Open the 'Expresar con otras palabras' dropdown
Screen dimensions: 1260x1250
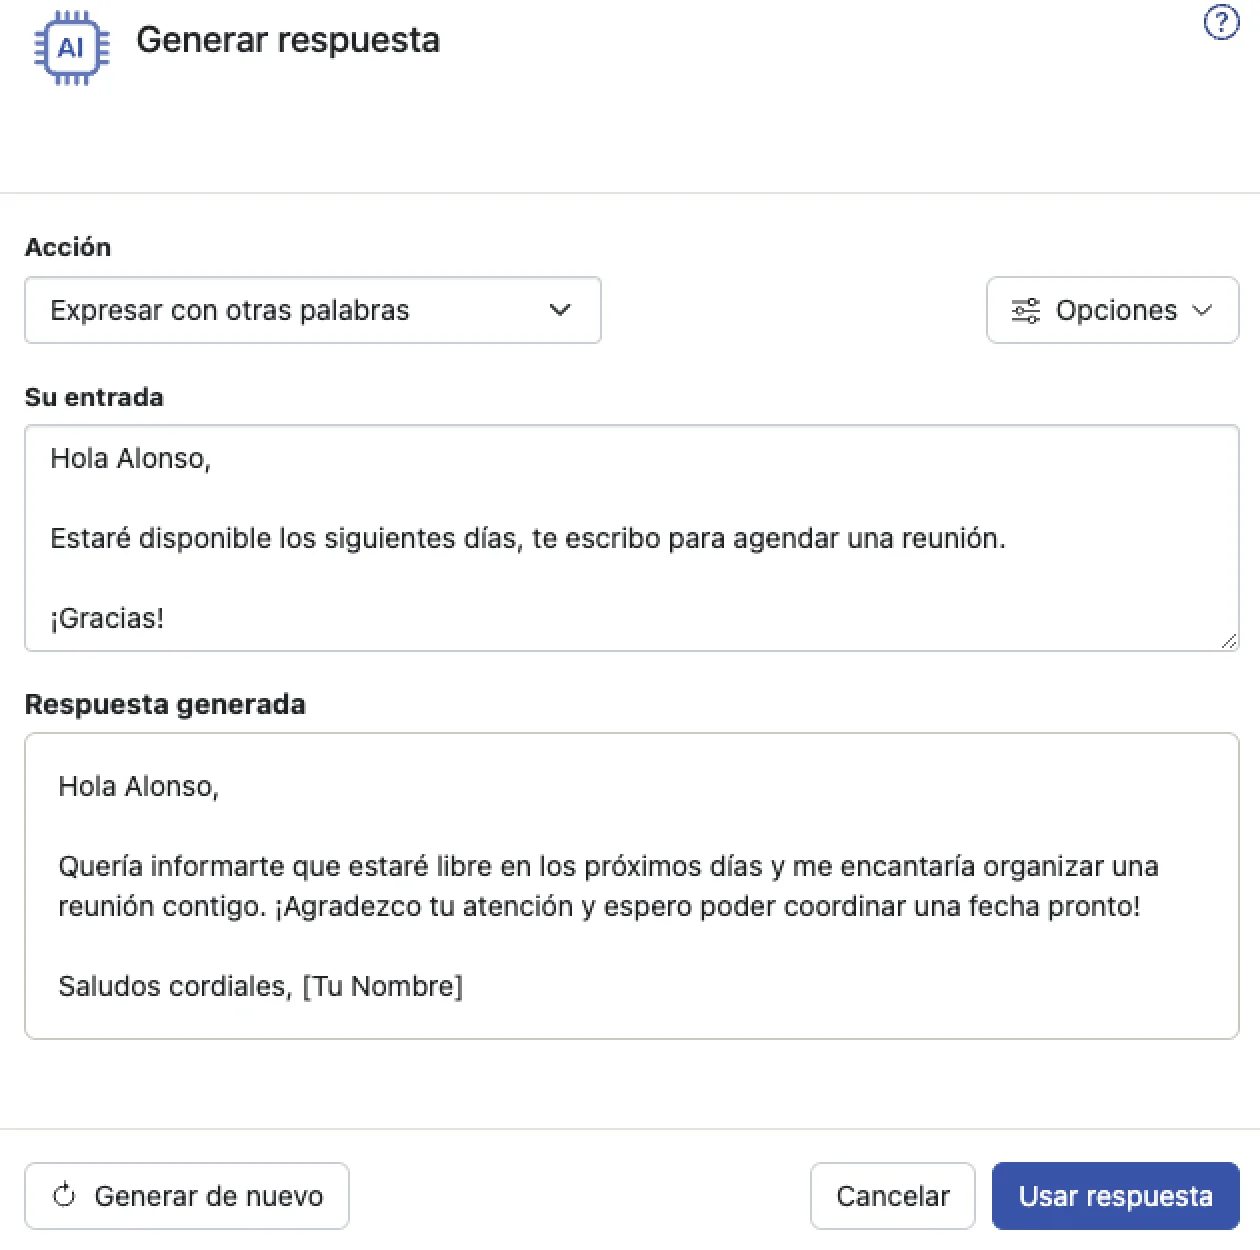click(313, 310)
